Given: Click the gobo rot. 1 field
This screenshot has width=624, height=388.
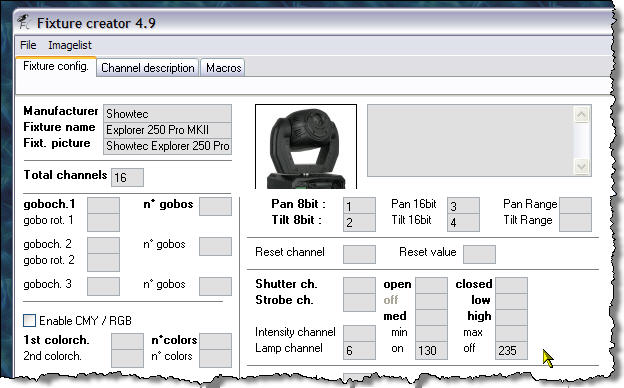Looking at the screenshot, I should (103, 222).
